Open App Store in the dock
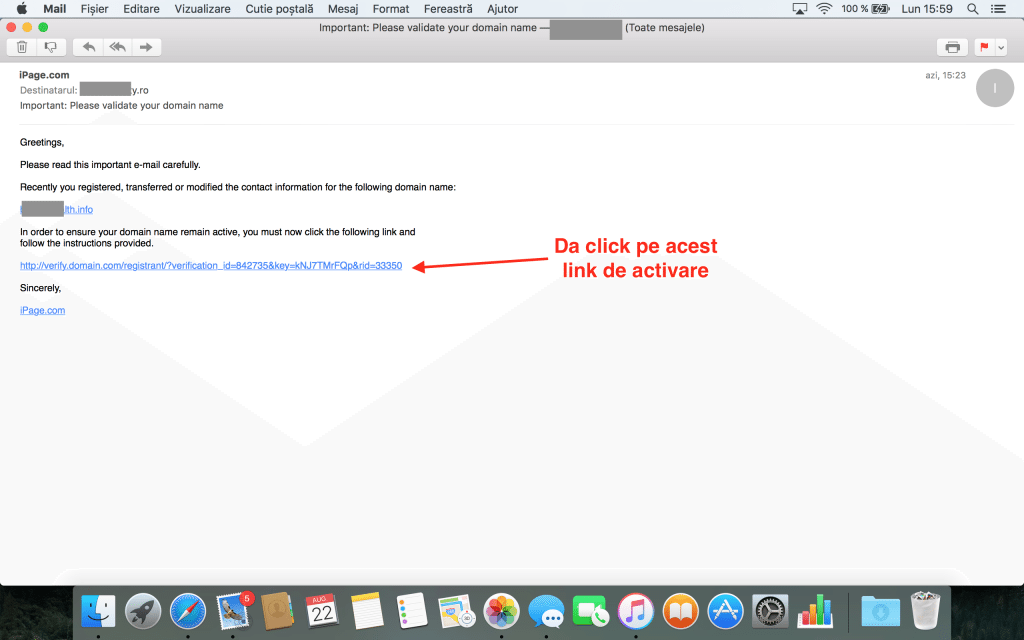Screen dimensions: 1024x640 coord(726,611)
